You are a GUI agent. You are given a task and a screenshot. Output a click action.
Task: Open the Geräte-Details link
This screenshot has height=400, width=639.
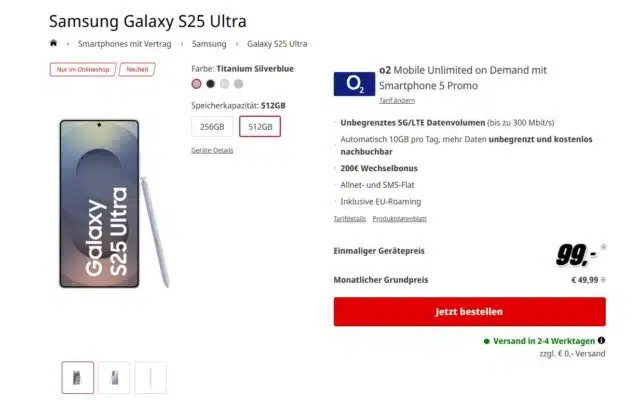(212, 150)
